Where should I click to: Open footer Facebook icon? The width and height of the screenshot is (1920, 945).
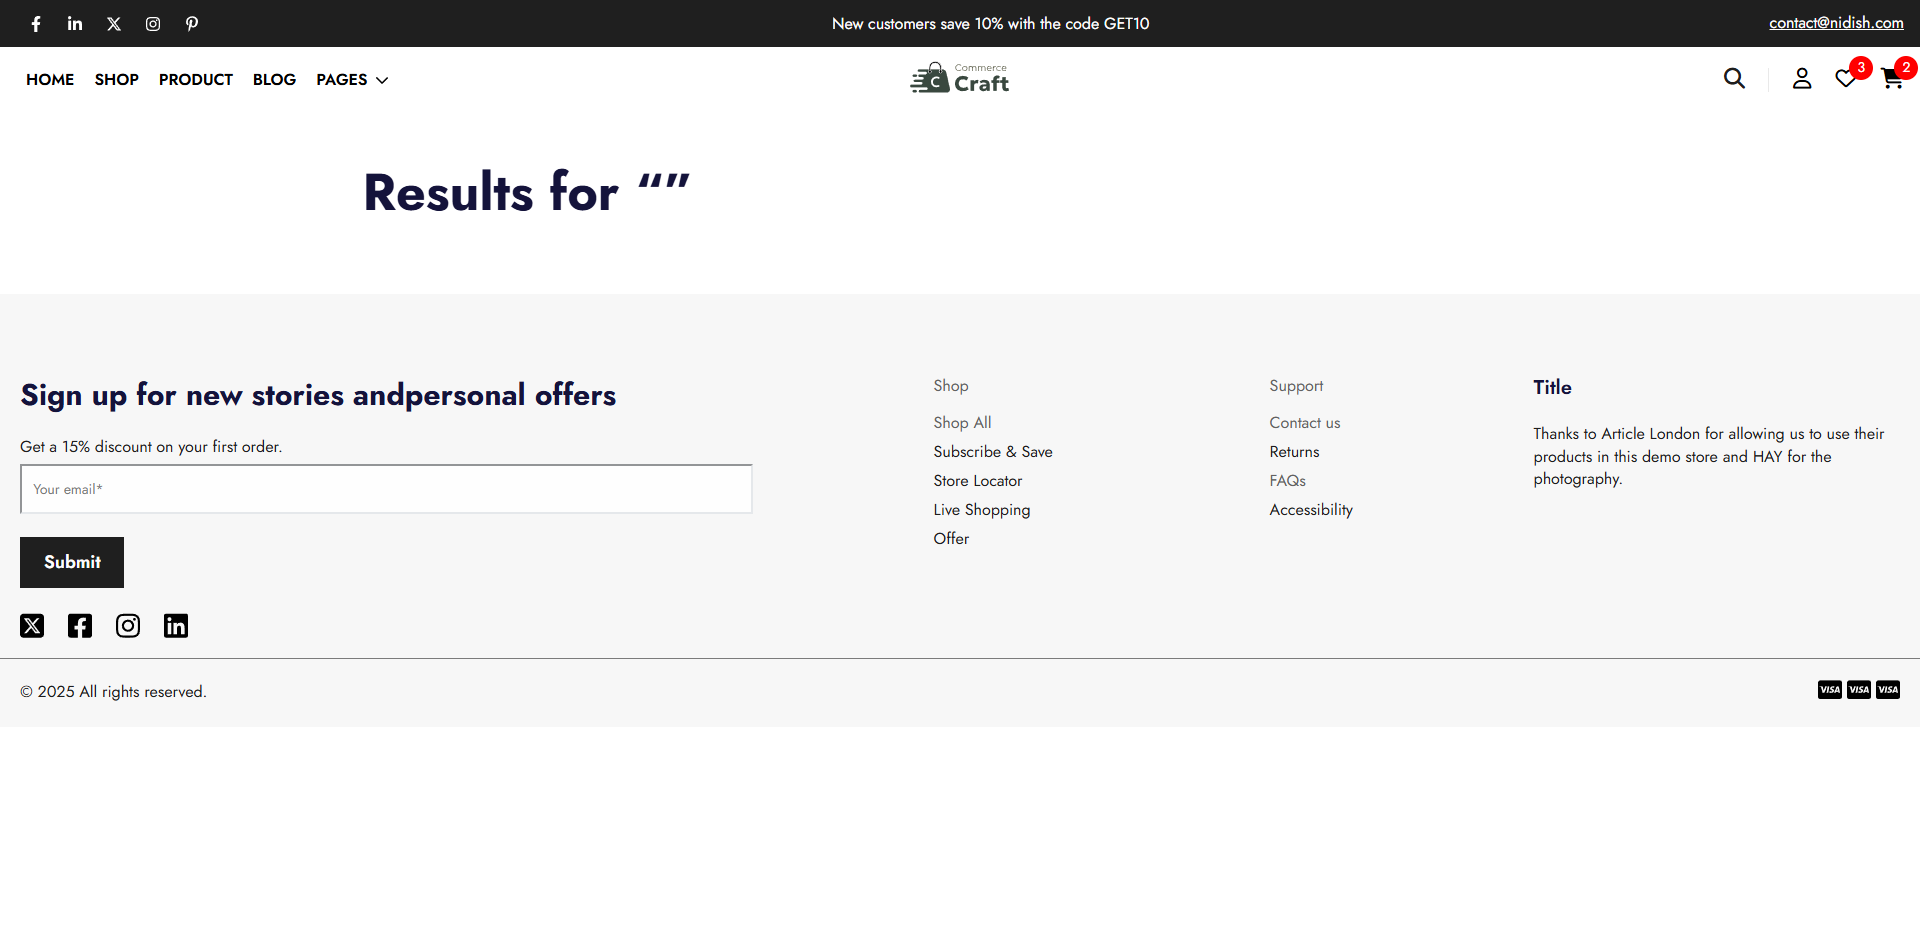point(80,626)
